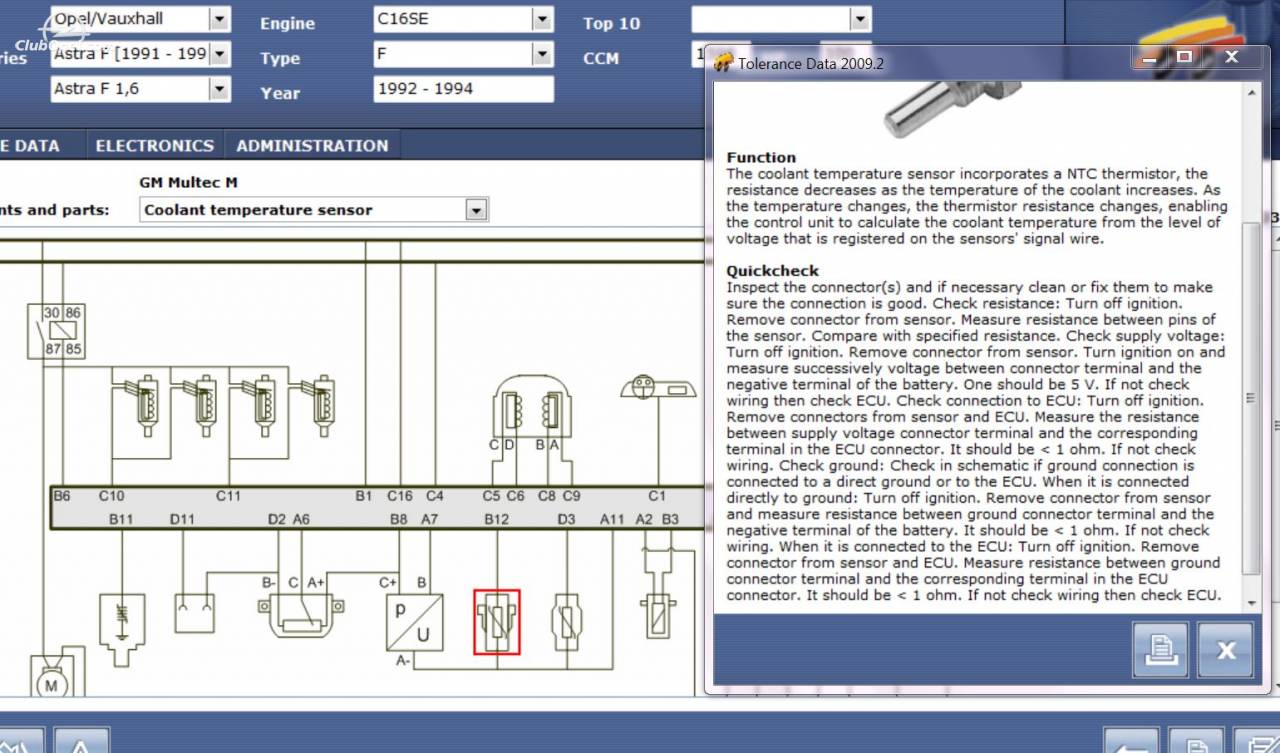Click the component symbol above pin C1
Viewport: 1280px width, 753px height.
(658, 388)
